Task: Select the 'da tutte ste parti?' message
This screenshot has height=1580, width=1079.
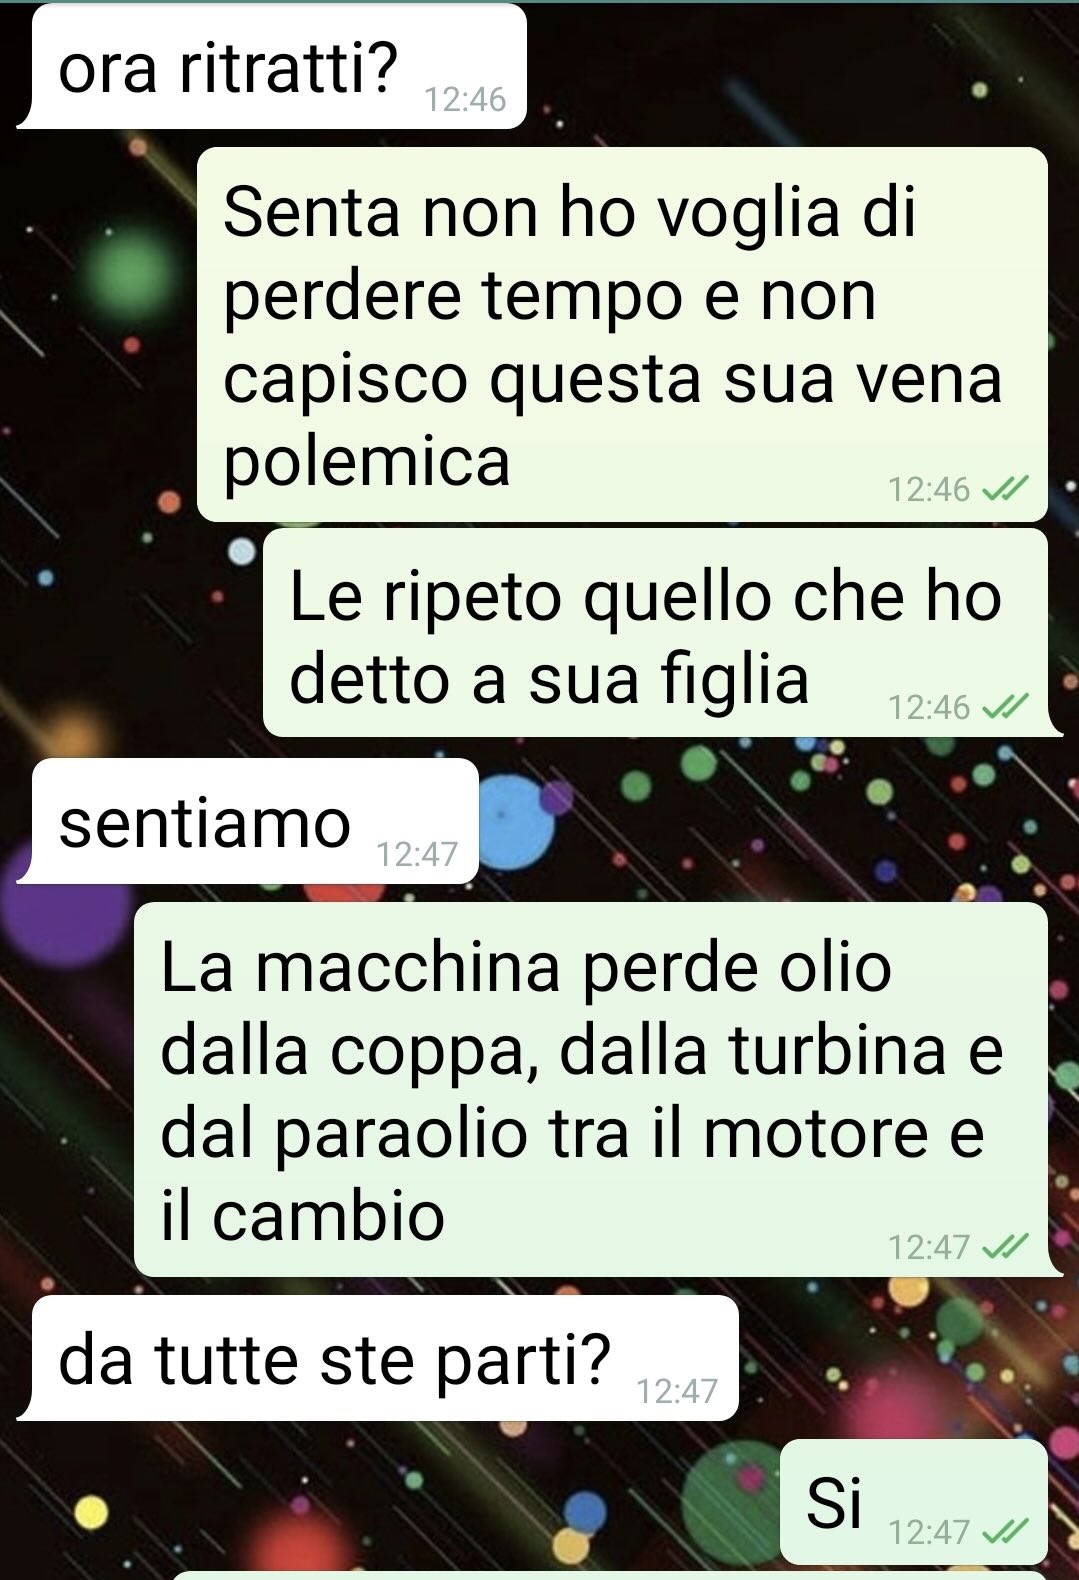Action: (379, 1358)
